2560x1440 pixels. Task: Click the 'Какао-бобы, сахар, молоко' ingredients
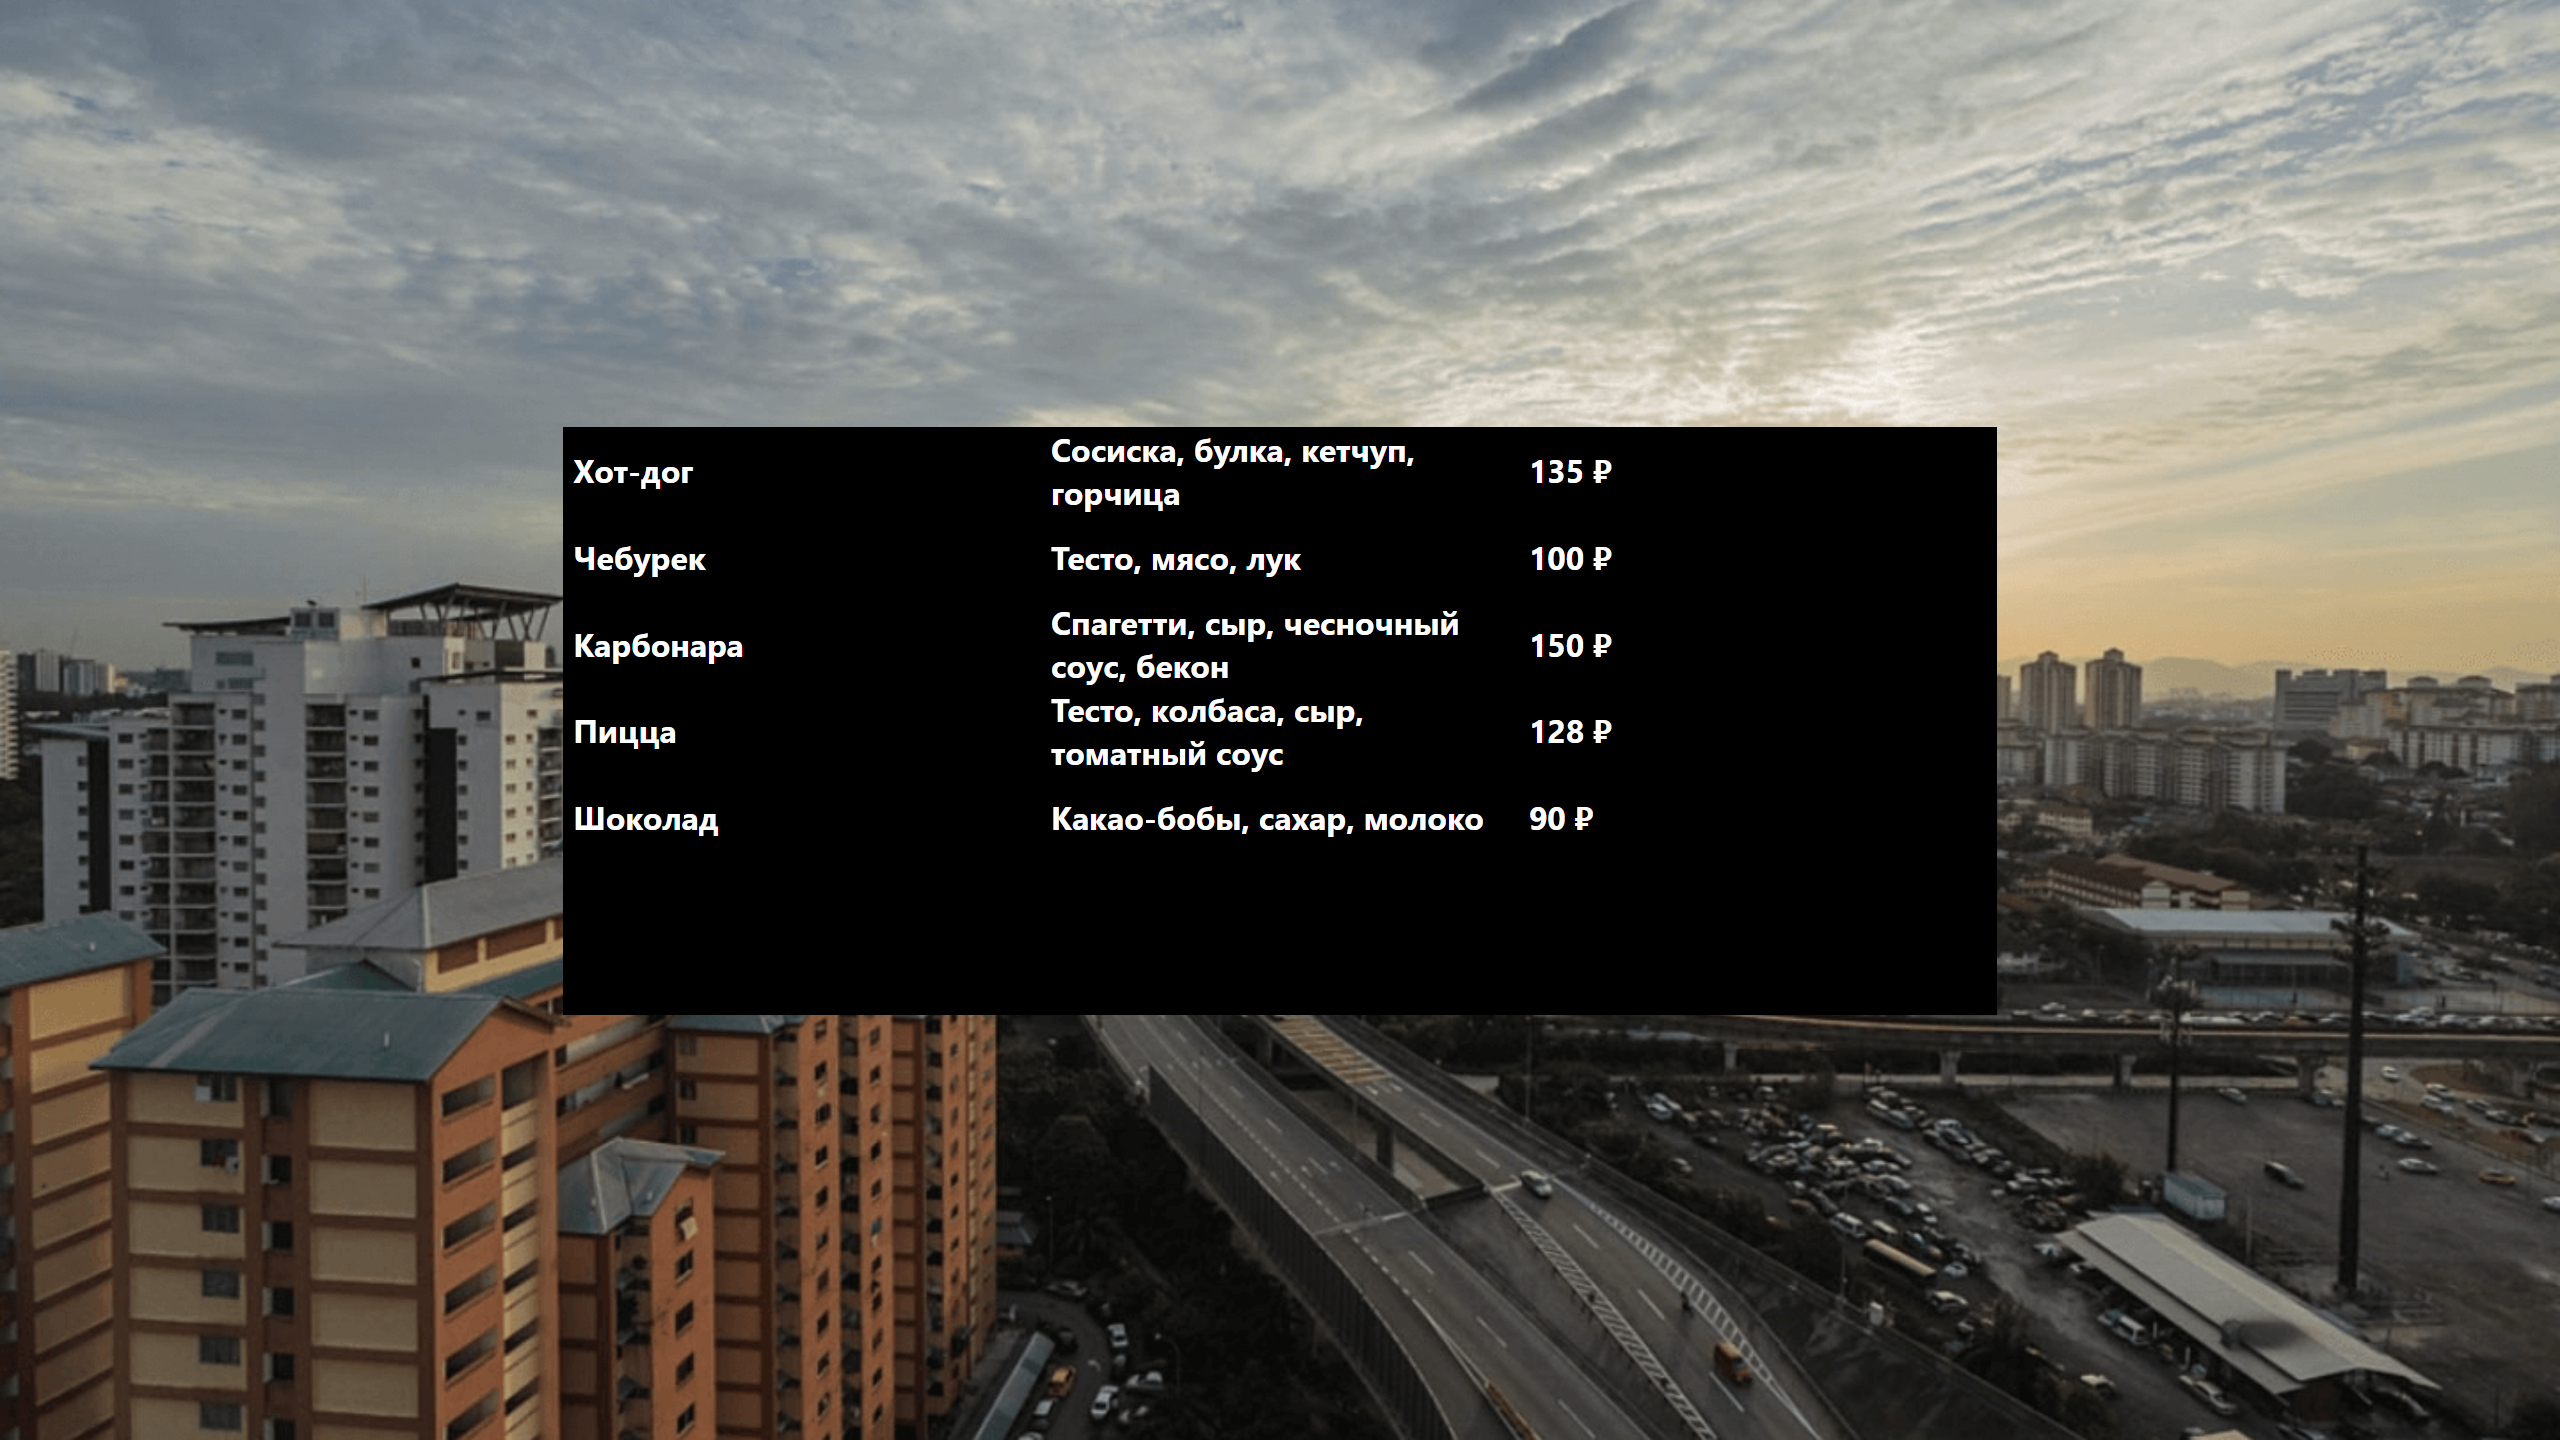(1267, 820)
